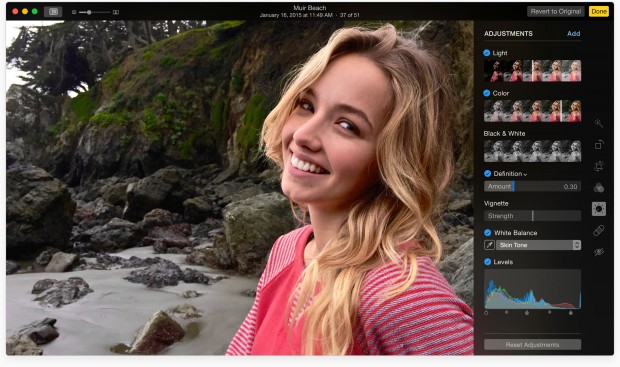
Task: Select the Adjust dial tool
Action: tap(599, 208)
